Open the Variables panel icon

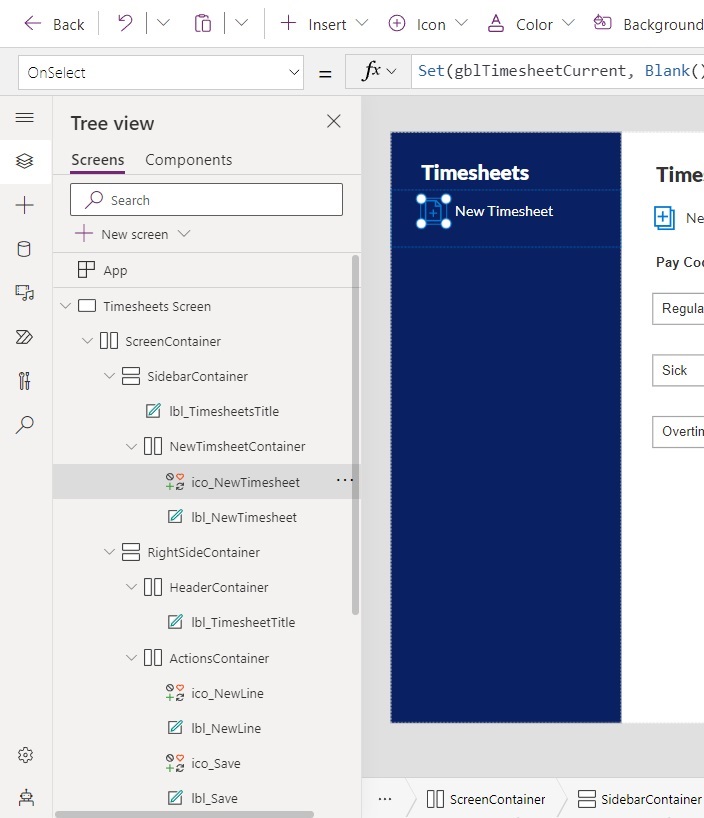[x=25, y=381]
